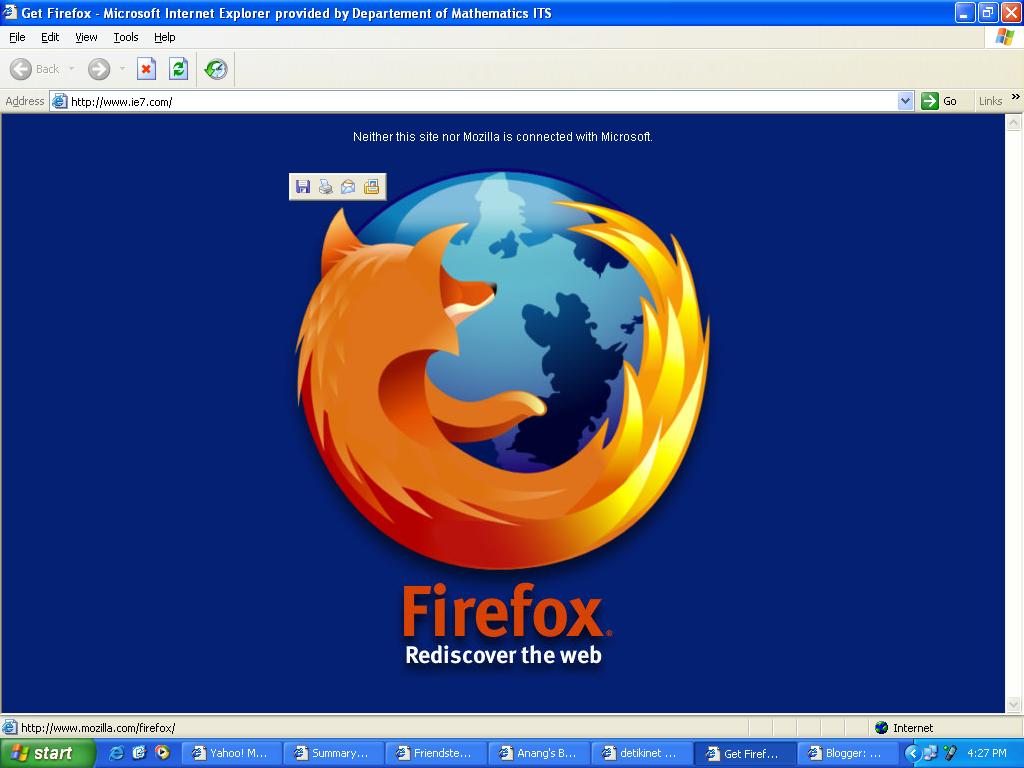Click the Internet zone globe in status bar
The width and height of the screenshot is (1024, 768).
(882, 728)
